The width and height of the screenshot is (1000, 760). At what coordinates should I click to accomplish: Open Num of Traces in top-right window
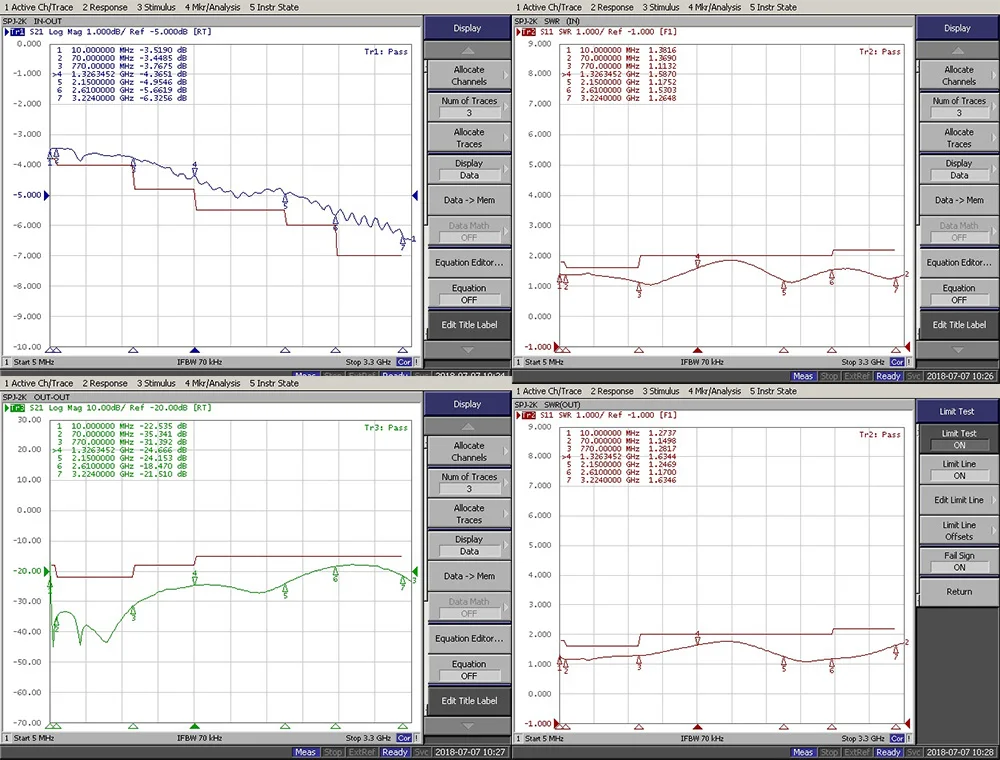pos(959,106)
